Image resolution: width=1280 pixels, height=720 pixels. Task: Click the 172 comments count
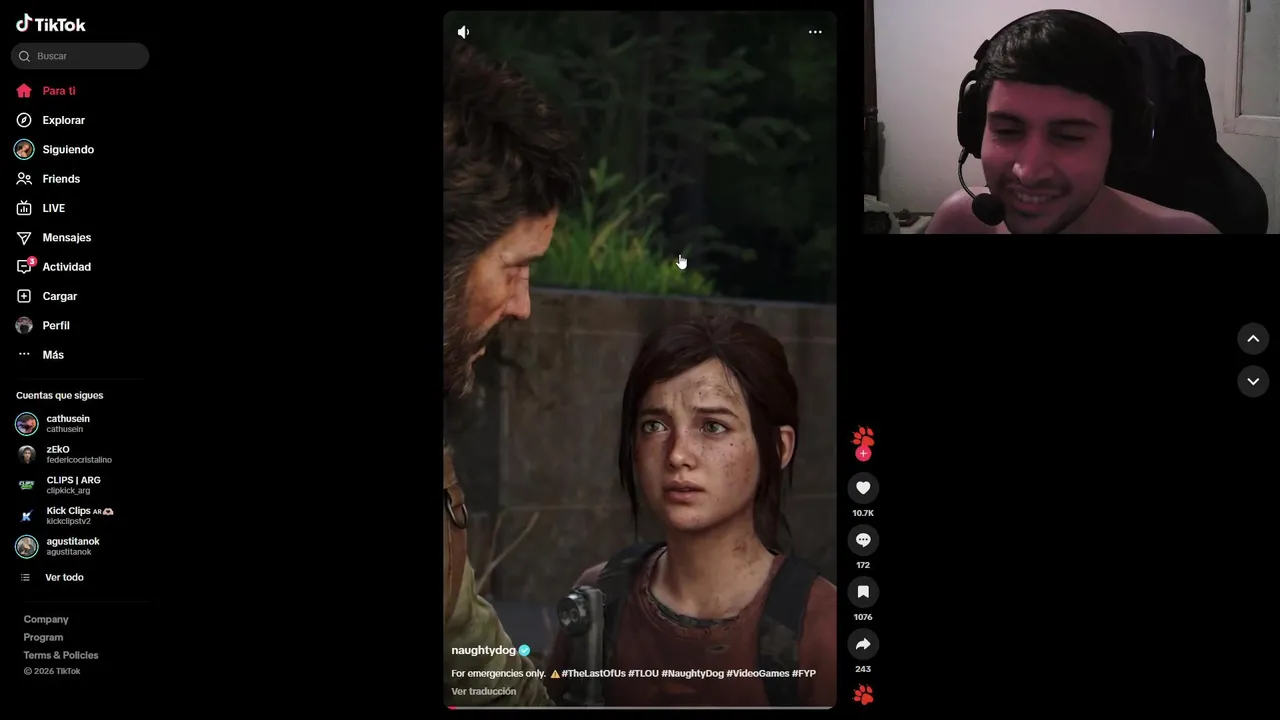pos(863,565)
